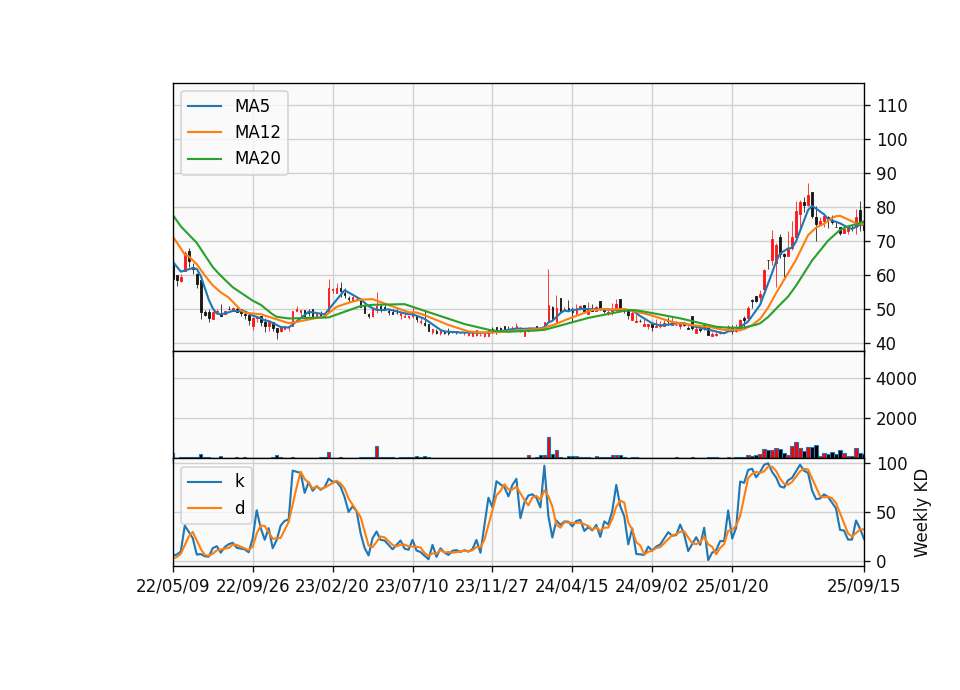Click the MA12 legend label

257,132
